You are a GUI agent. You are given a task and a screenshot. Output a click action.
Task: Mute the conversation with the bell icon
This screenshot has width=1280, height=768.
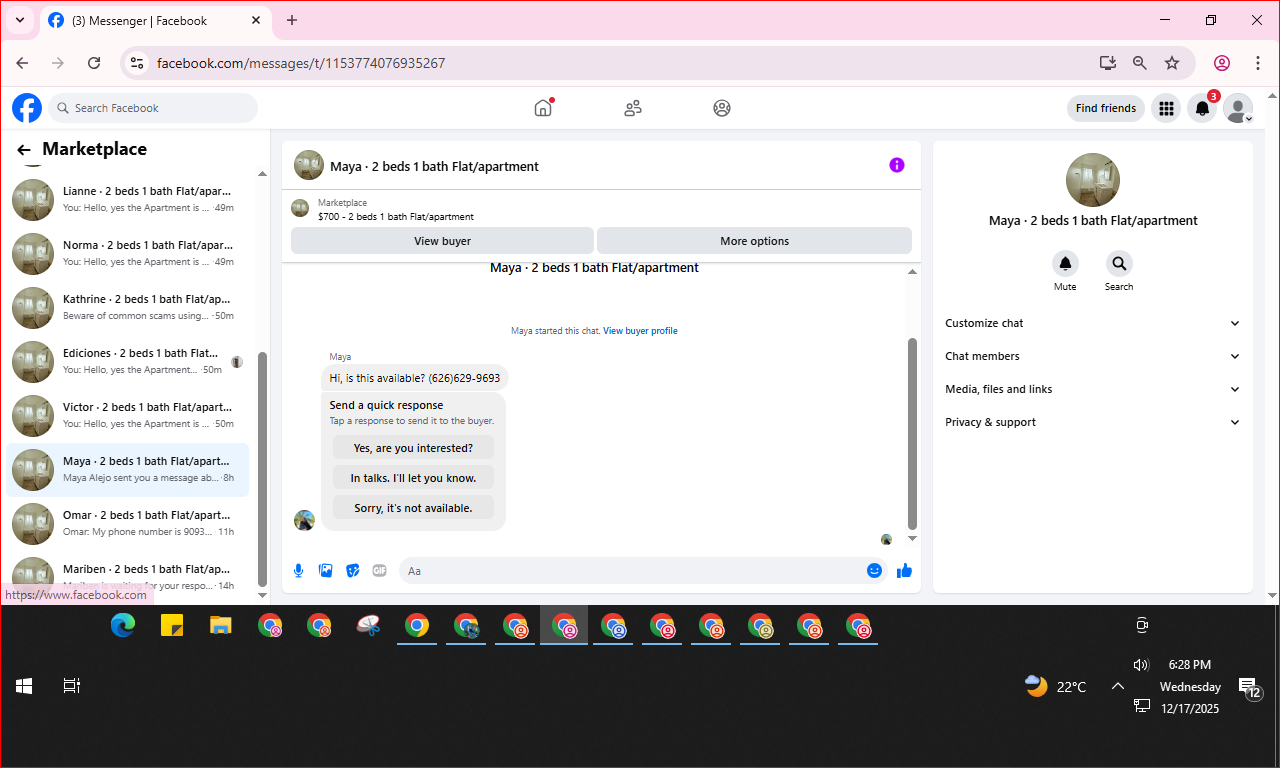click(1065, 264)
